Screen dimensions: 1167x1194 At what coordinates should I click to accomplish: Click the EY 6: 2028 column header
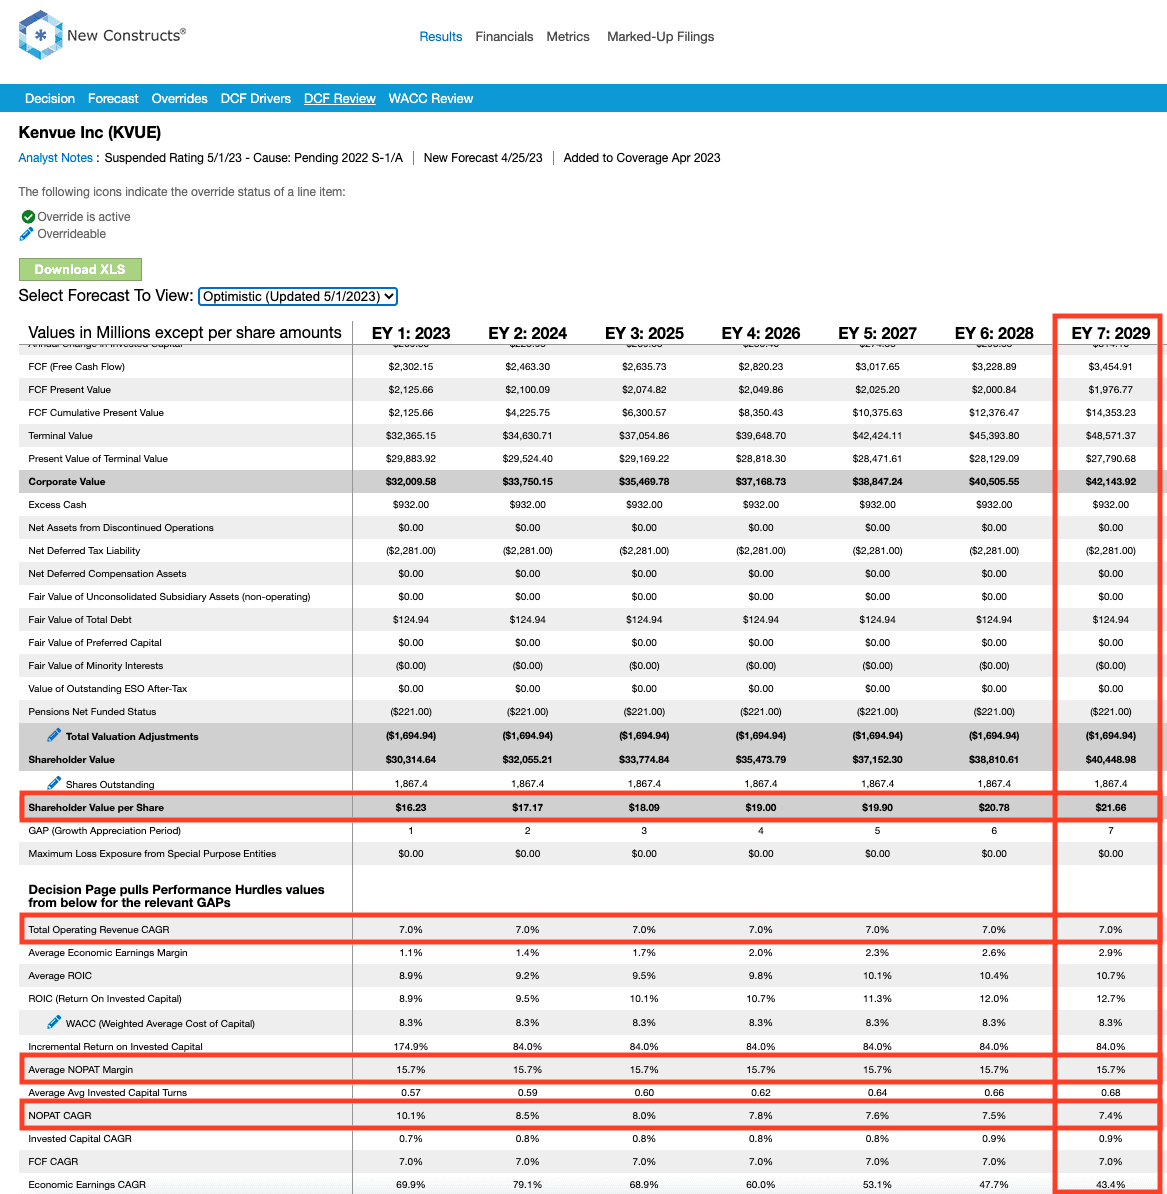994,333
